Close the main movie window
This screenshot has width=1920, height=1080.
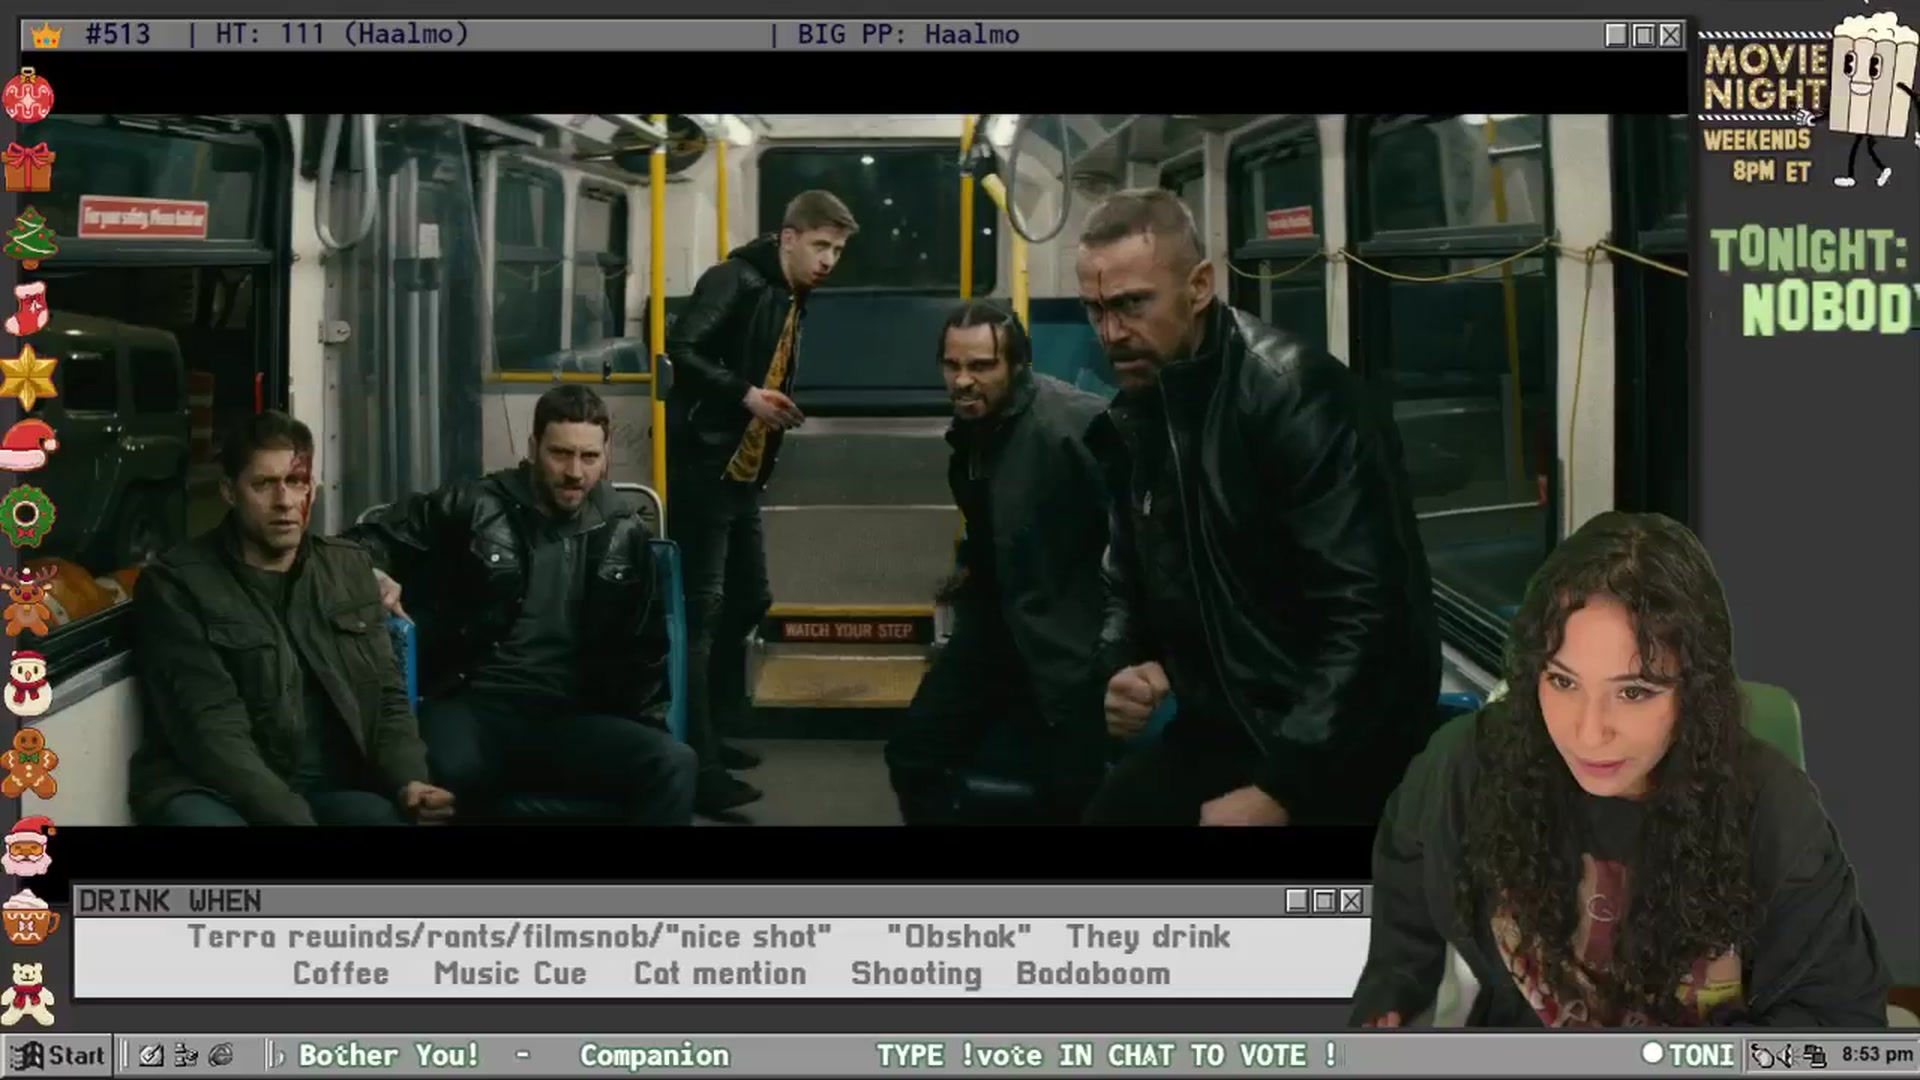1670,35
